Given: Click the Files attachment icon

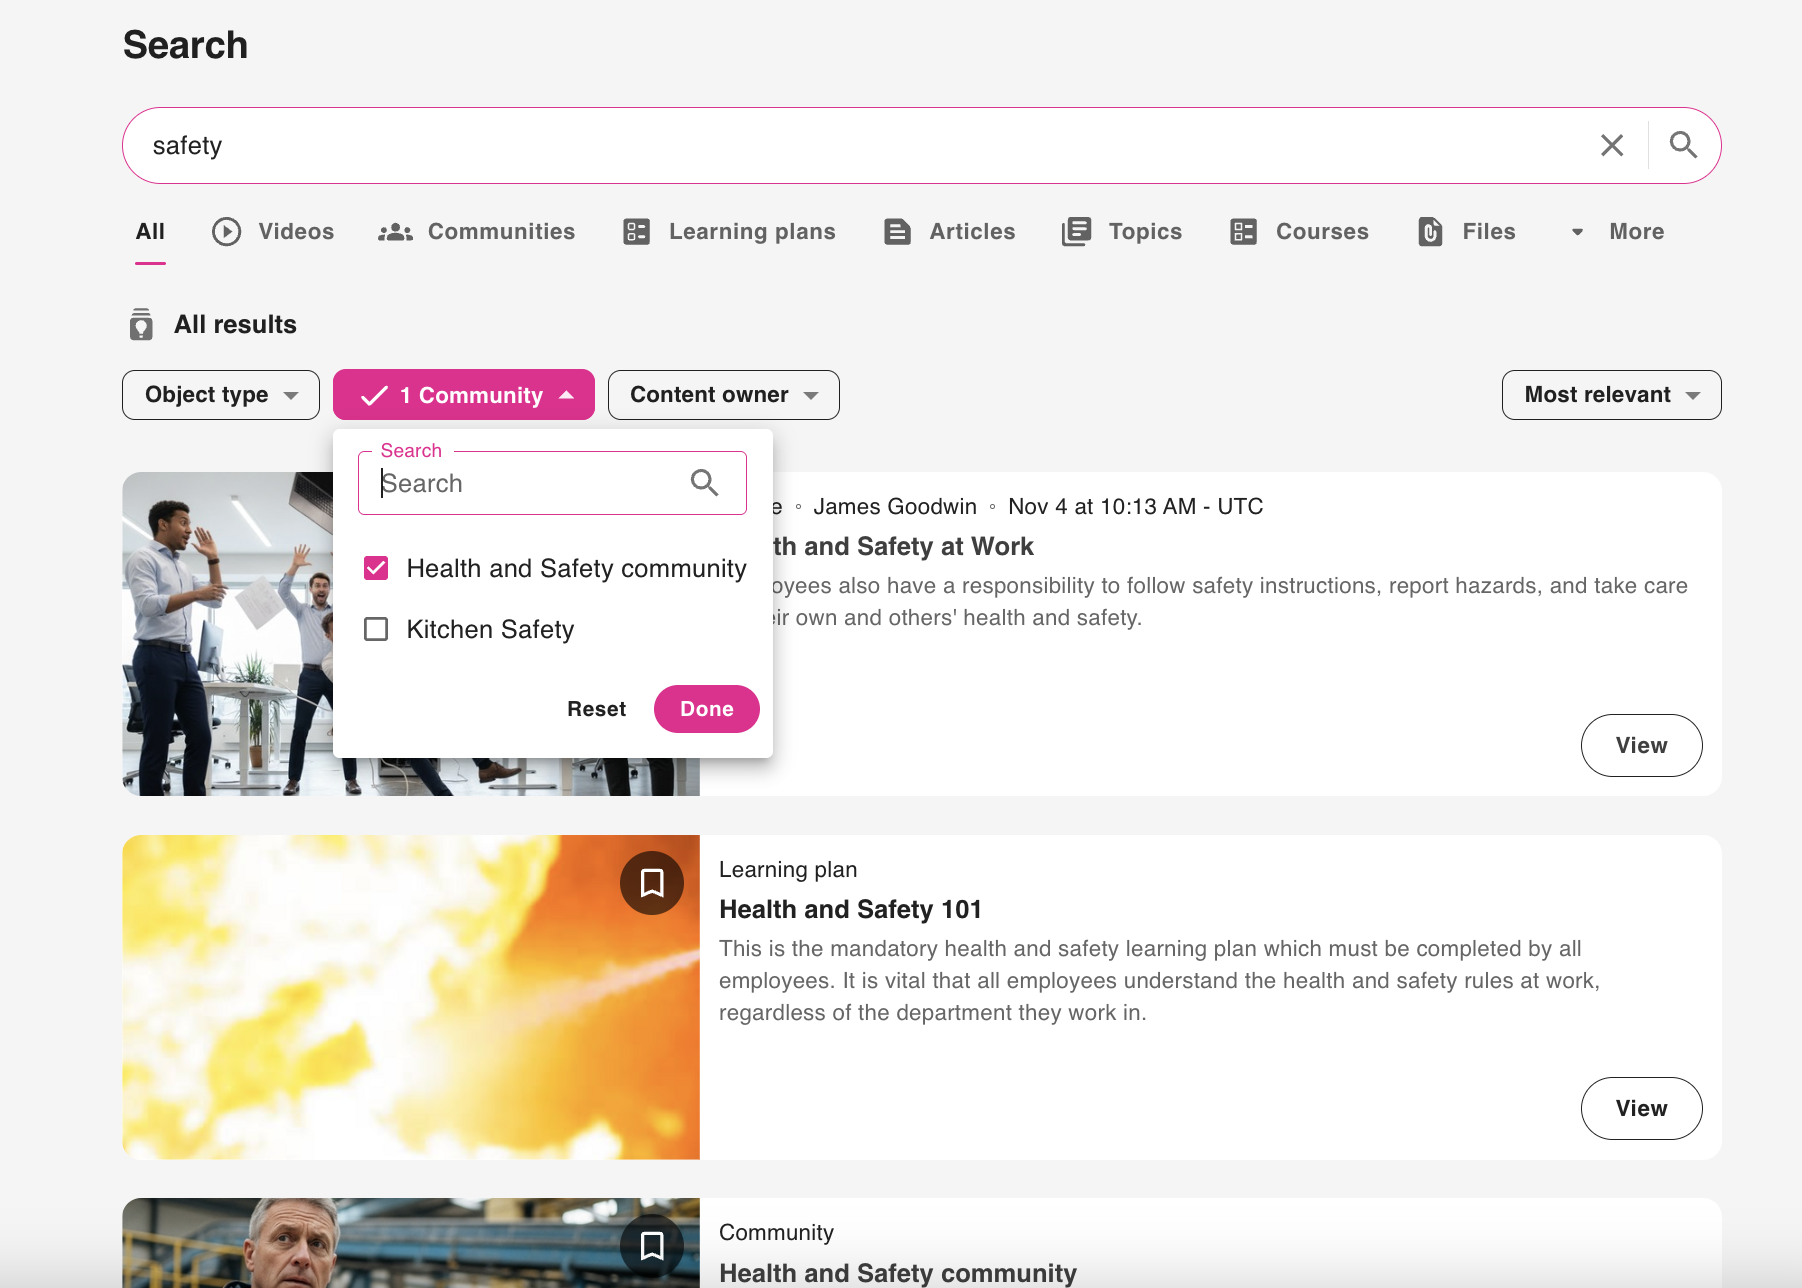Looking at the screenshot, I should 1430,232.
